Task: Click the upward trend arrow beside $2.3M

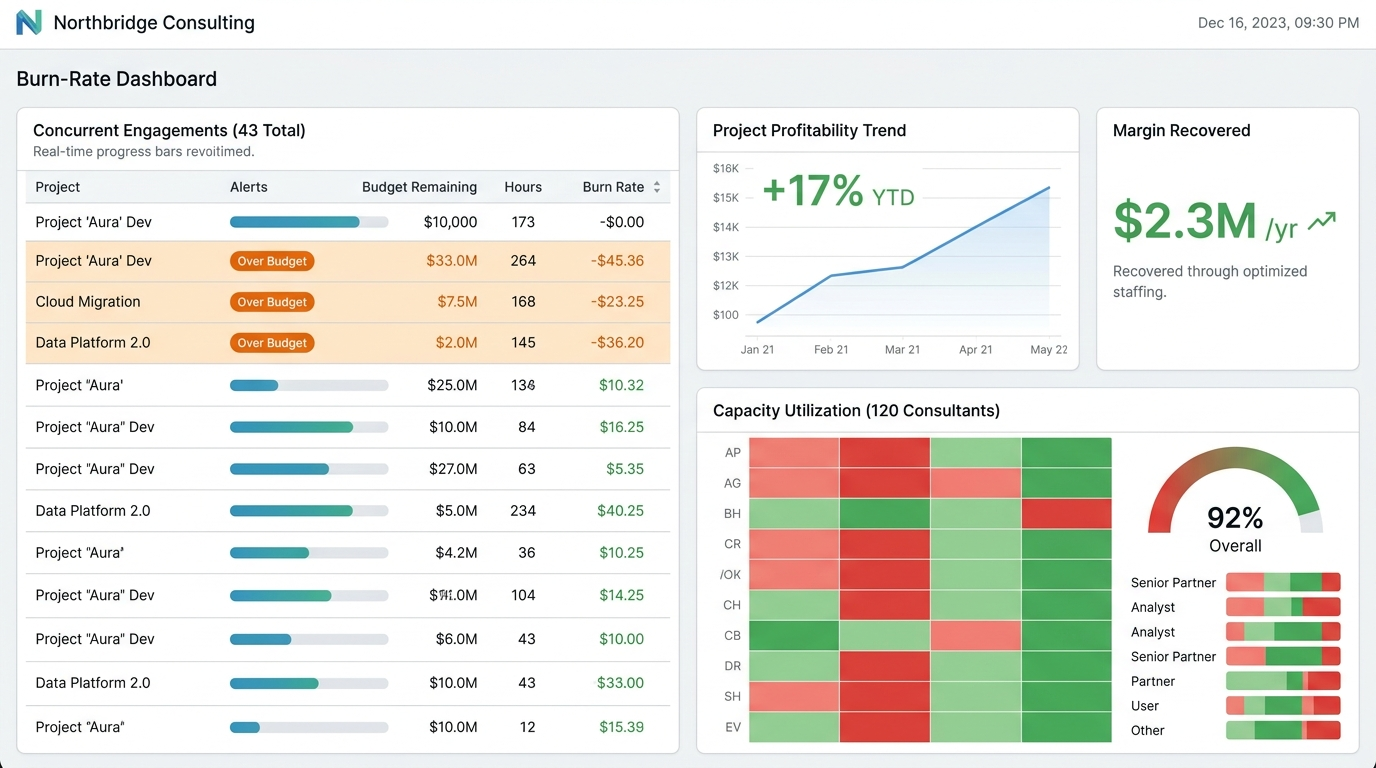Action: 1322,221
